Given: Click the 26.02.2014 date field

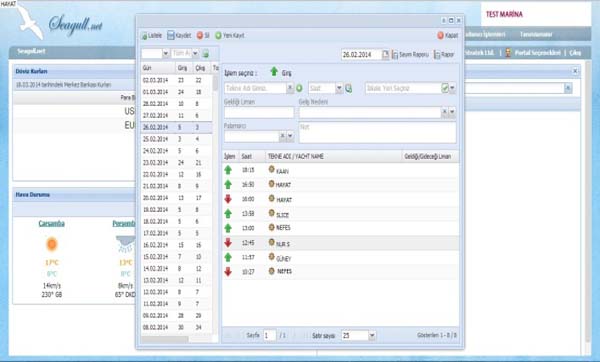Looking at the screenshot, I should 362,55.
